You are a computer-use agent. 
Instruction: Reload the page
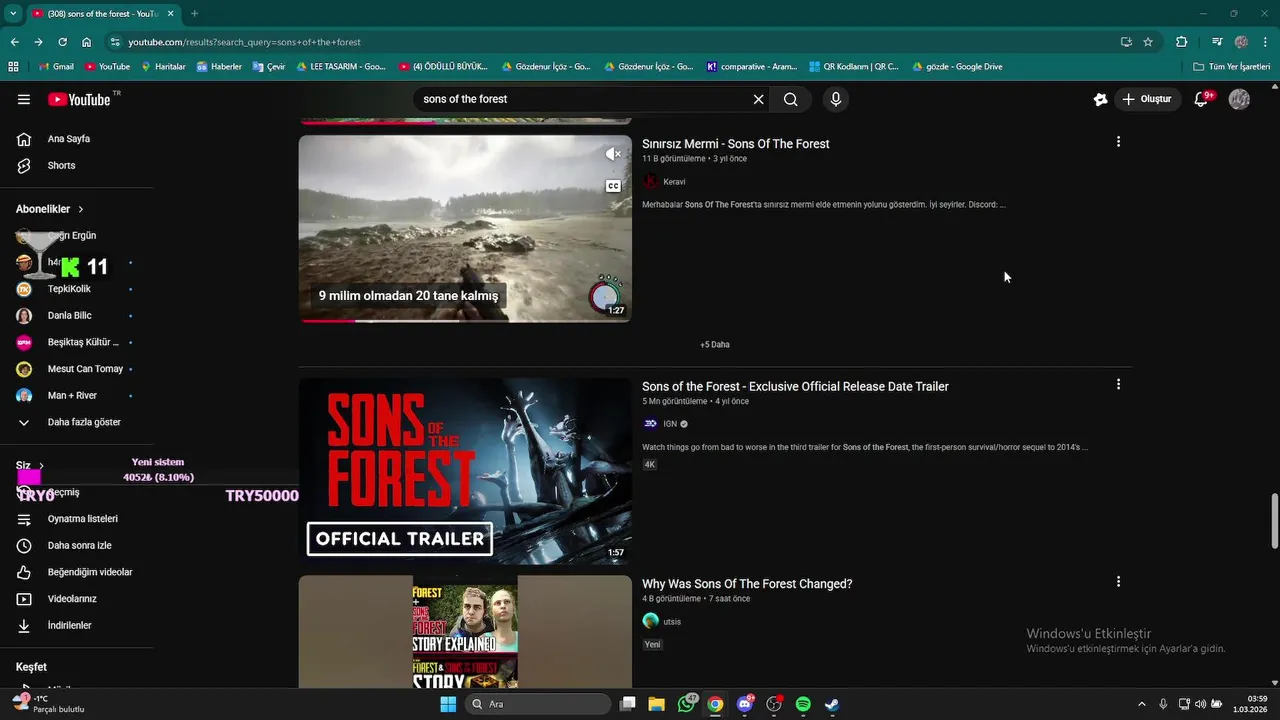click(x=62, y=42)
